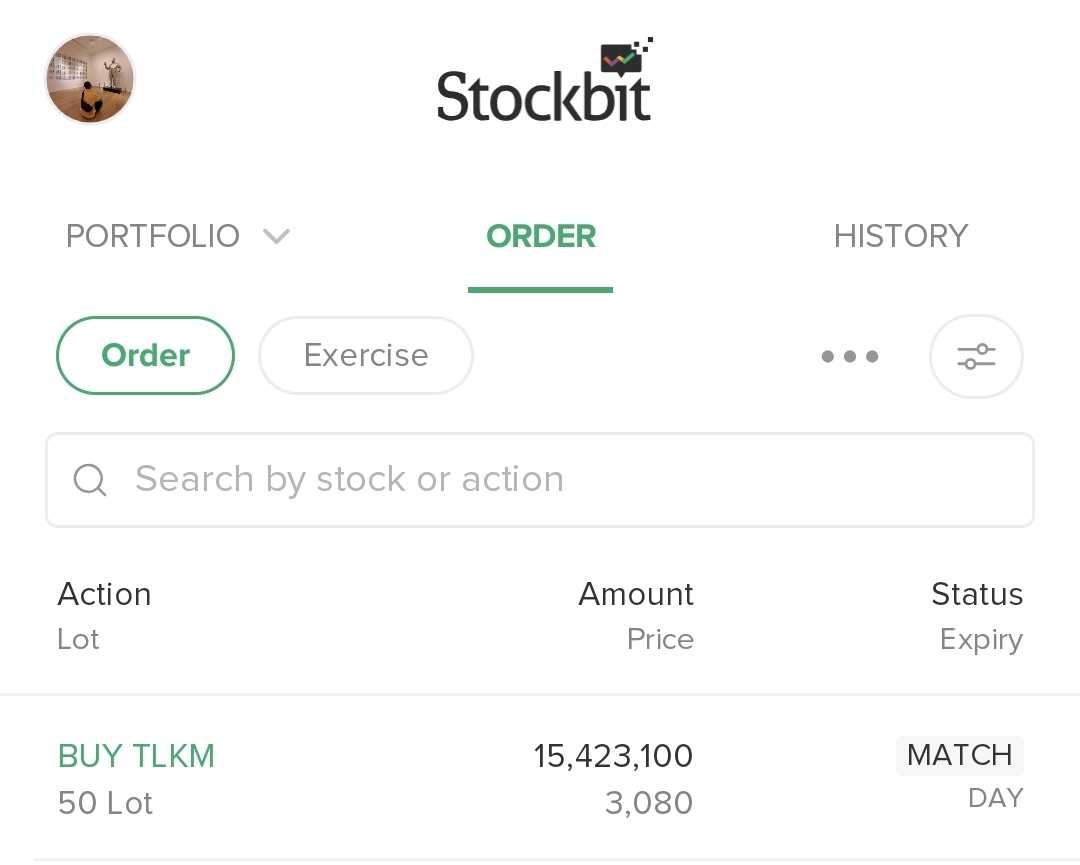Sort by the Action column header
1080x865 pixels.
[104, 594]
